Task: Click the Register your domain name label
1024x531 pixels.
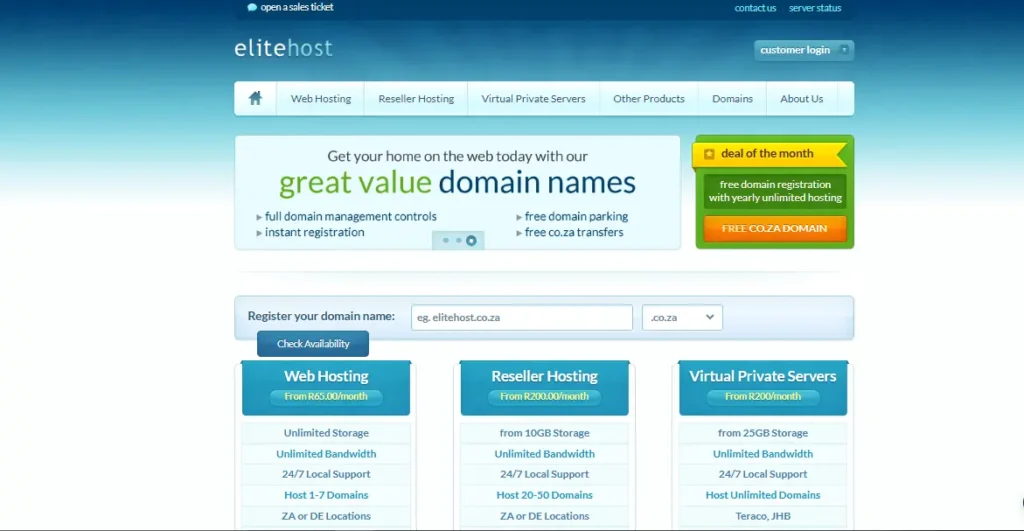Action: pyautogui.click(x=321, y=316)
